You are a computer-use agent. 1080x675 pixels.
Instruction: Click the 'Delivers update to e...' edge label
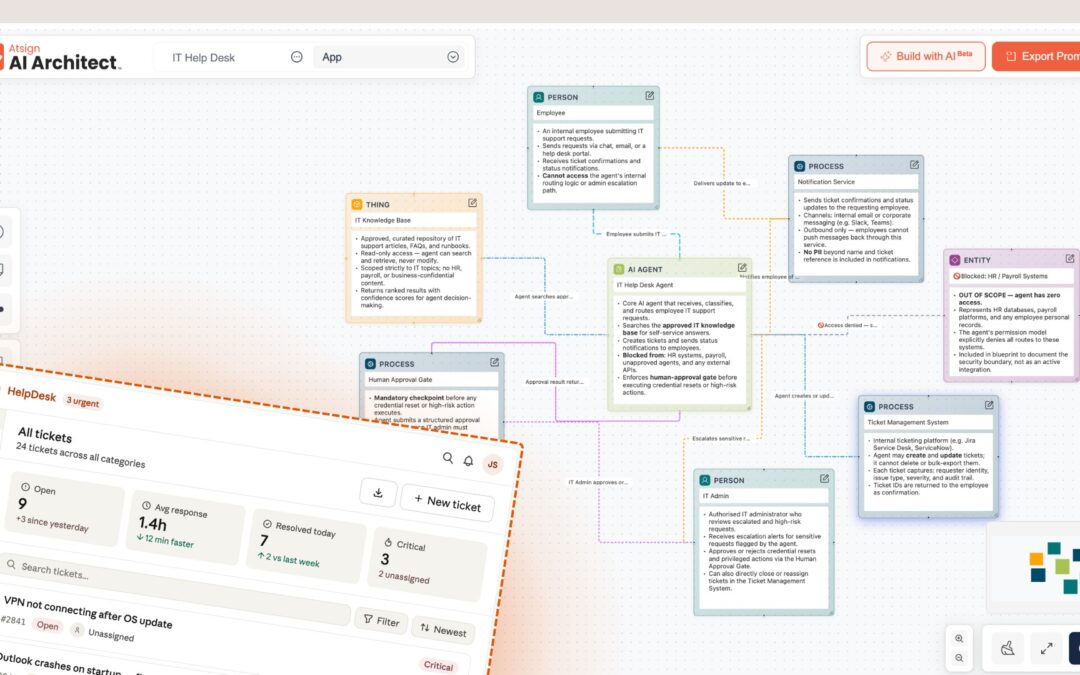coord(721,183)
